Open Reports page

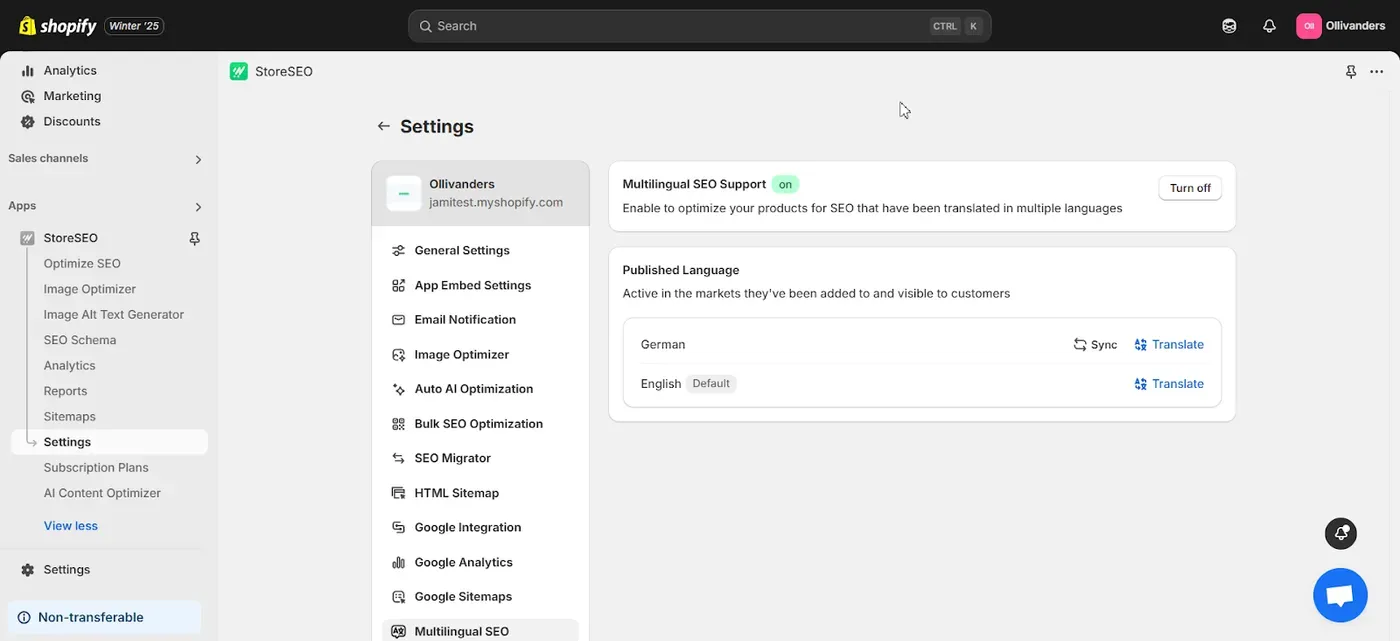point(65,391)
